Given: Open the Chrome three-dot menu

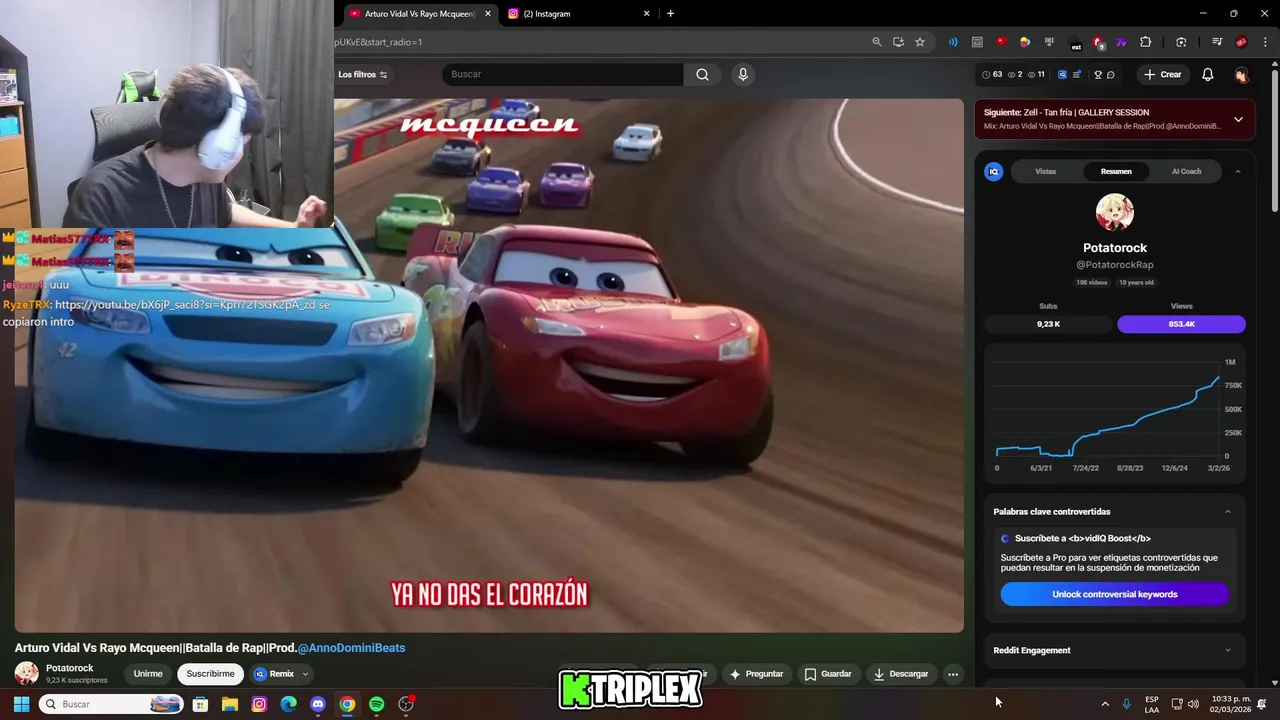Looking at the screenshot, I should click(1264, 42).
